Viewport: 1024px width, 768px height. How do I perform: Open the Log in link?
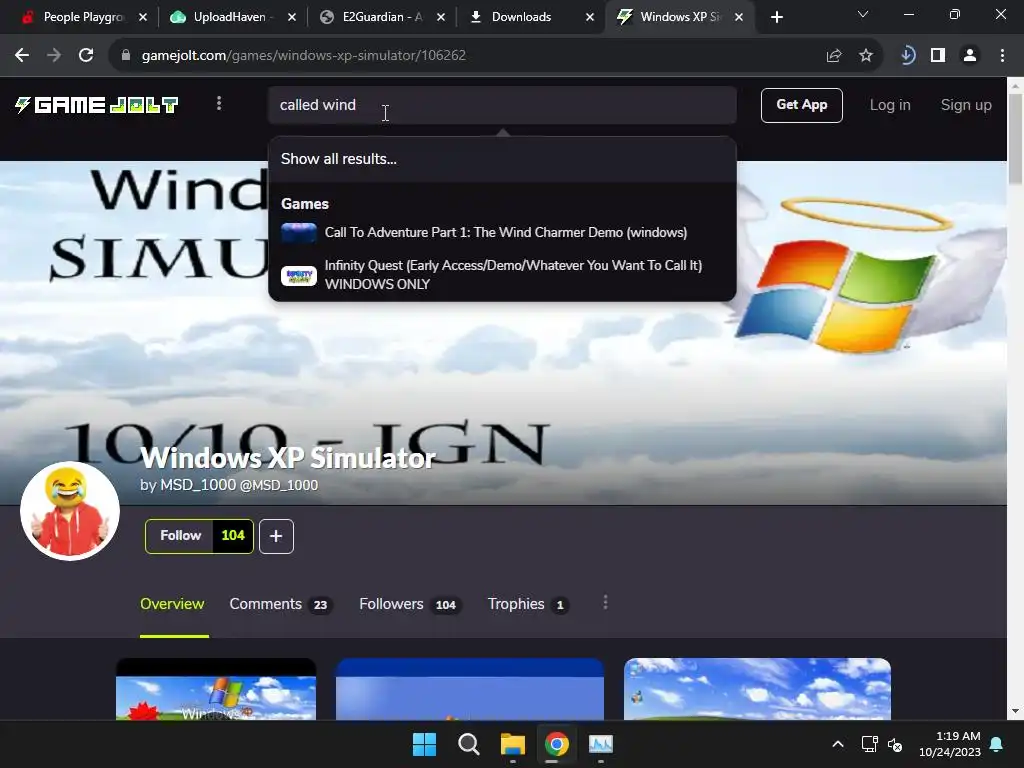[x=889, y=105]
